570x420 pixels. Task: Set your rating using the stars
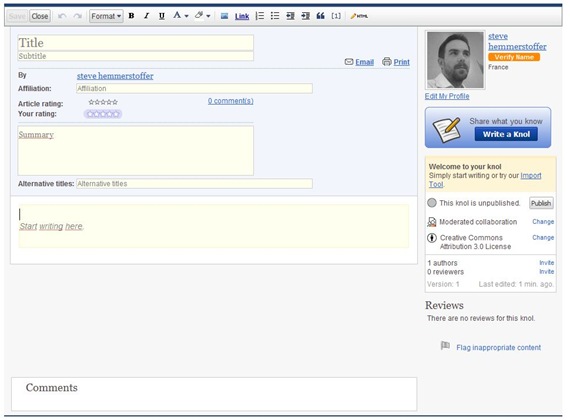(x=103, y=114)
